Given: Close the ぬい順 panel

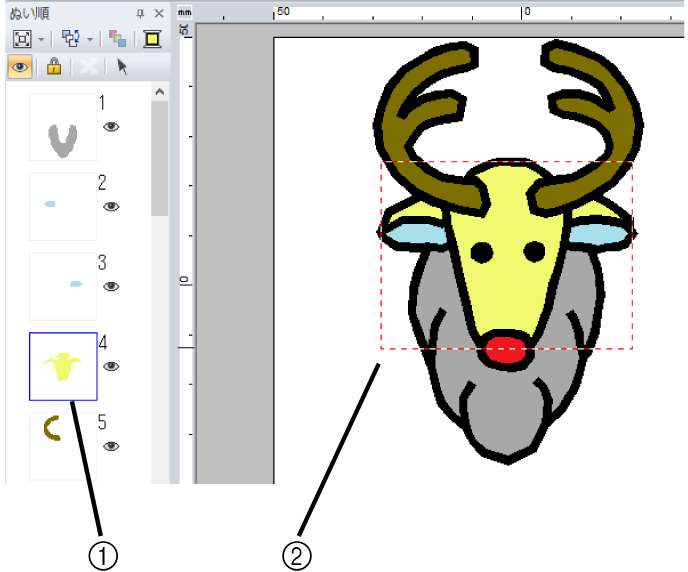Looking at the screenshot, I should [159, 14].
